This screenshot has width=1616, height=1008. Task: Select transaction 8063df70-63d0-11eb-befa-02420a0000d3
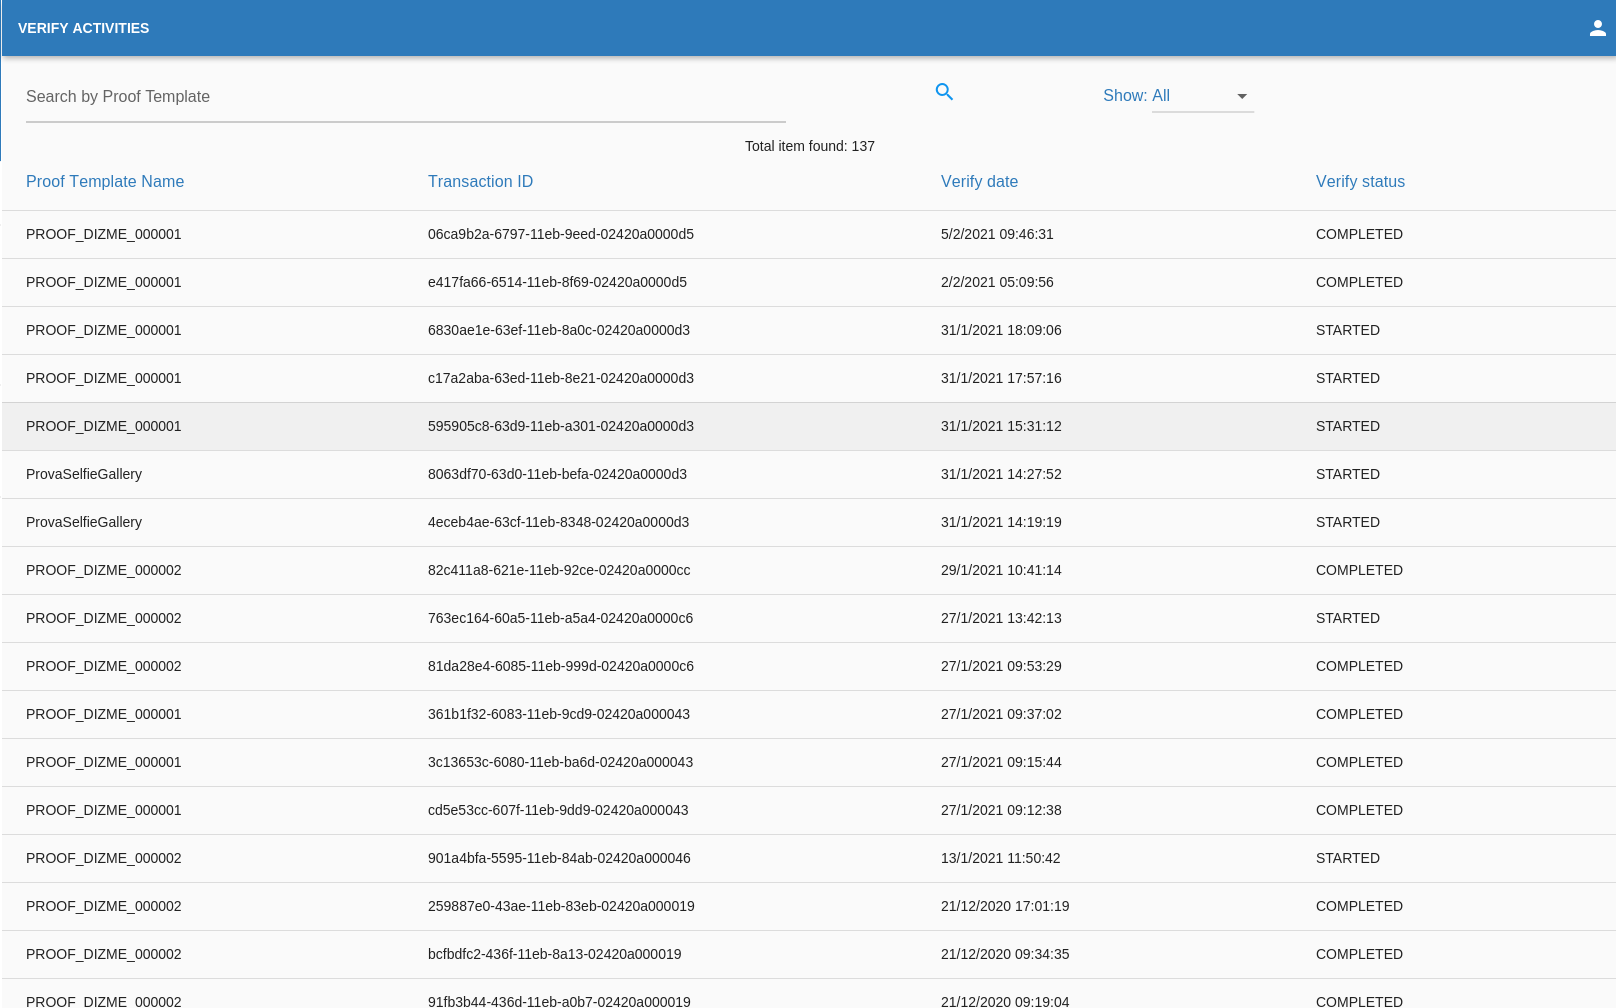coord(557,474)
